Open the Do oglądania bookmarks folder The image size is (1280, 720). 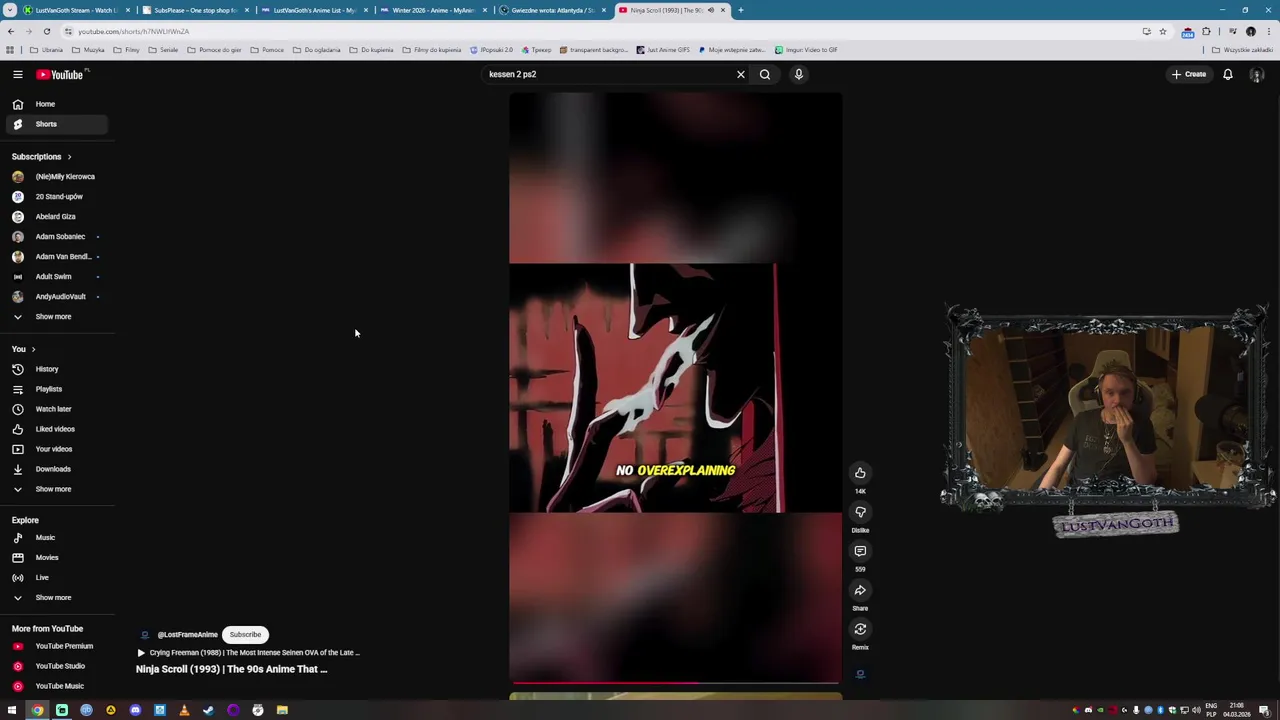(x=316, y=50)
